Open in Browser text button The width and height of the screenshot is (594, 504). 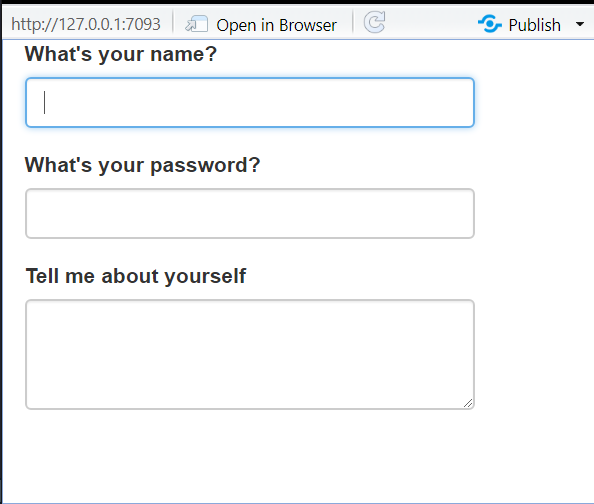click(276, 25)
